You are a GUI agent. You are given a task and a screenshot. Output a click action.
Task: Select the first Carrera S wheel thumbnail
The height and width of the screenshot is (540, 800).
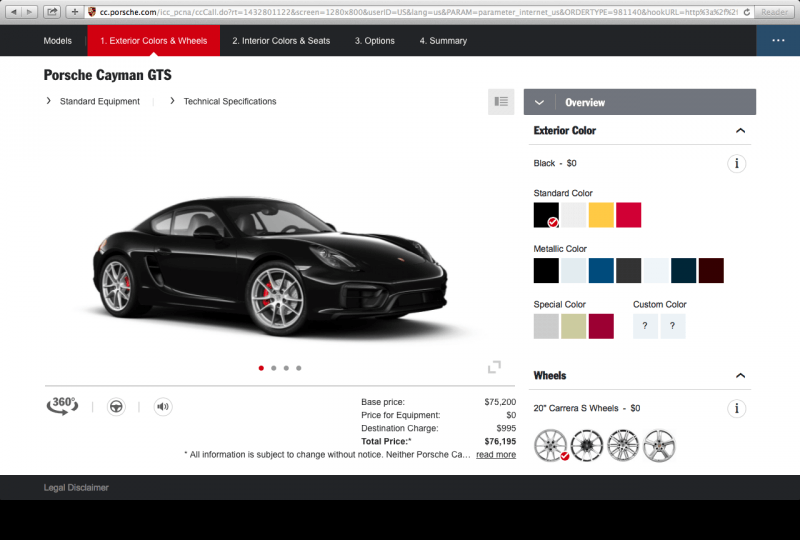coord(551,446)
